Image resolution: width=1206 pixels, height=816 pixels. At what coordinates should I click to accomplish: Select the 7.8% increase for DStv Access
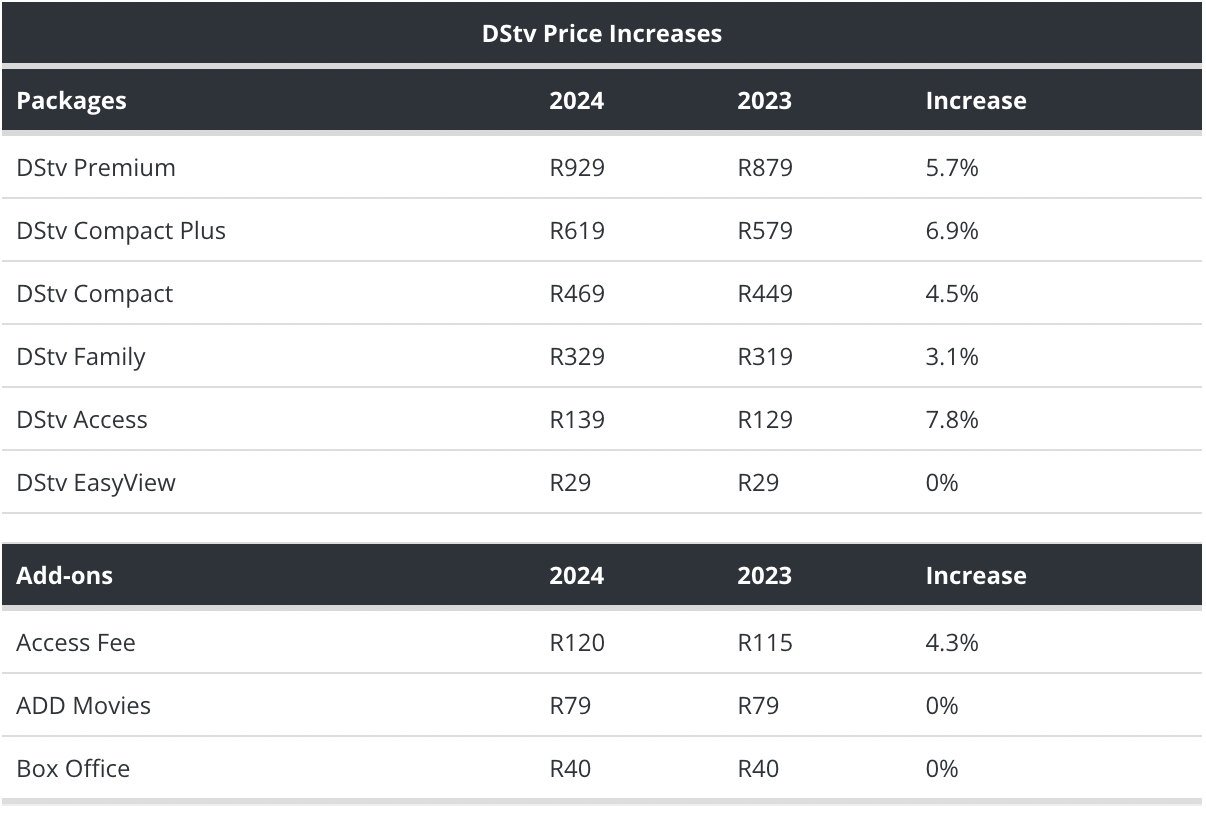tap(952, 420)
